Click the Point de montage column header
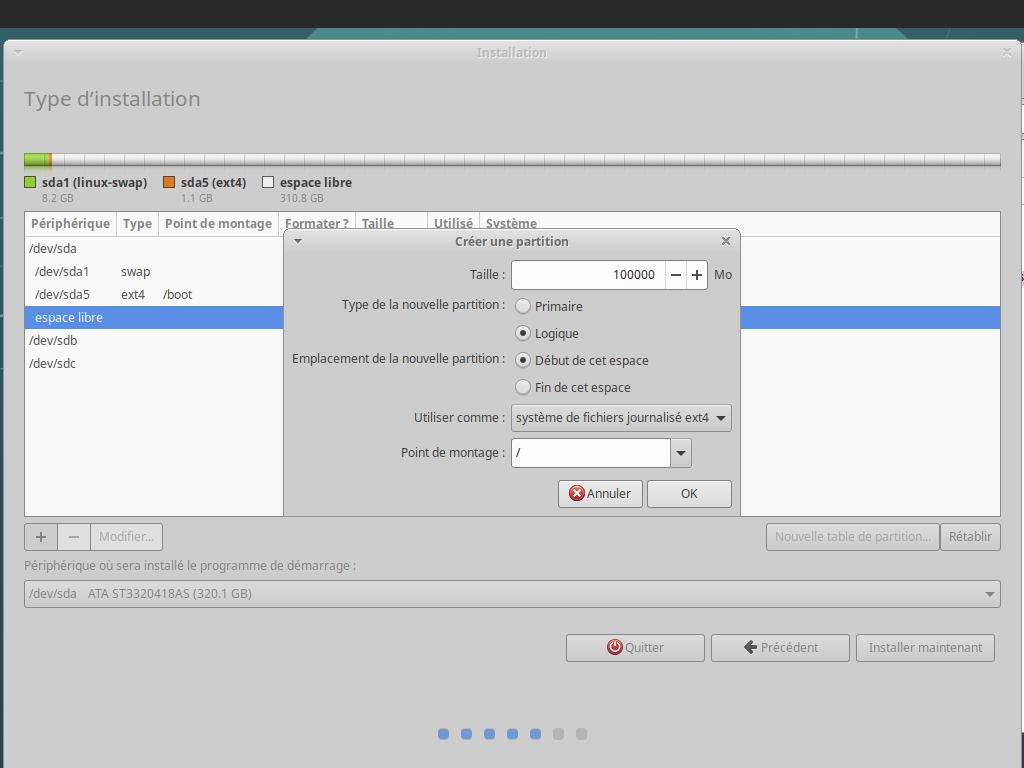This screenshot has width=1024, height=768. click(x=218, y=224)
